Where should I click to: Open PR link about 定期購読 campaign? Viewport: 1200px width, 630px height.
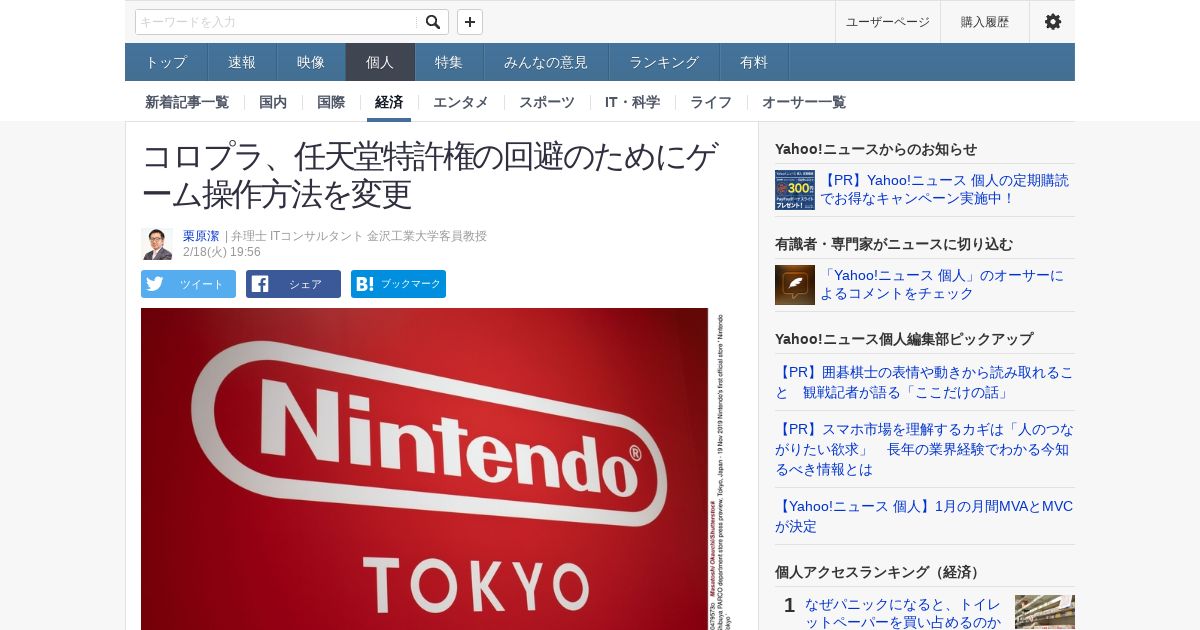(x=945, y=189)
